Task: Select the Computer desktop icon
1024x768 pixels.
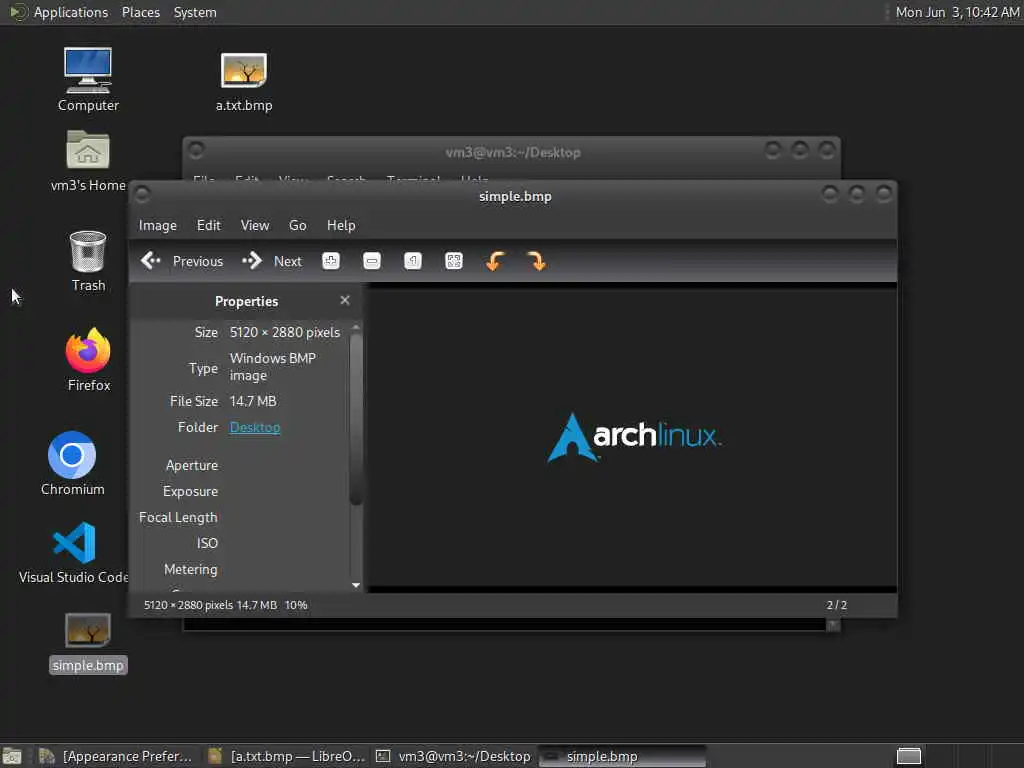Action: (x=88, y=80)
